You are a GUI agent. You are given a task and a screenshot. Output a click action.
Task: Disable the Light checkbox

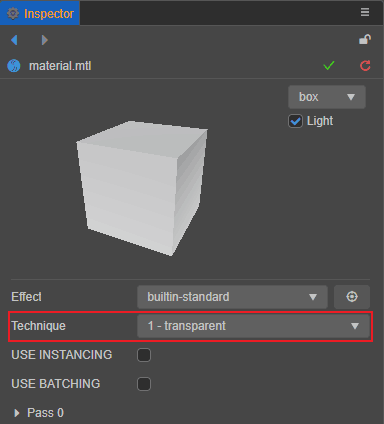(295, 121)
